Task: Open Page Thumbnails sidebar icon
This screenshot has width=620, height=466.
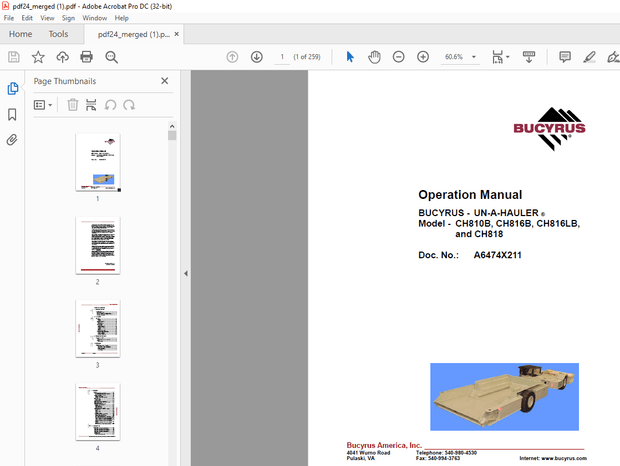Action: click(x=13, y=89)
